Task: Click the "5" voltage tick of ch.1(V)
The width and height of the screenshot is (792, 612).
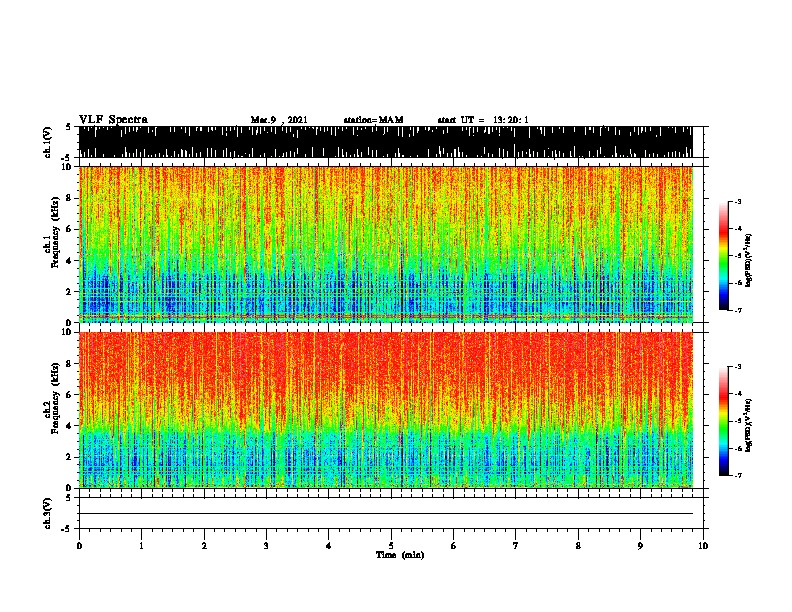Action: click(x=68, y=127)
